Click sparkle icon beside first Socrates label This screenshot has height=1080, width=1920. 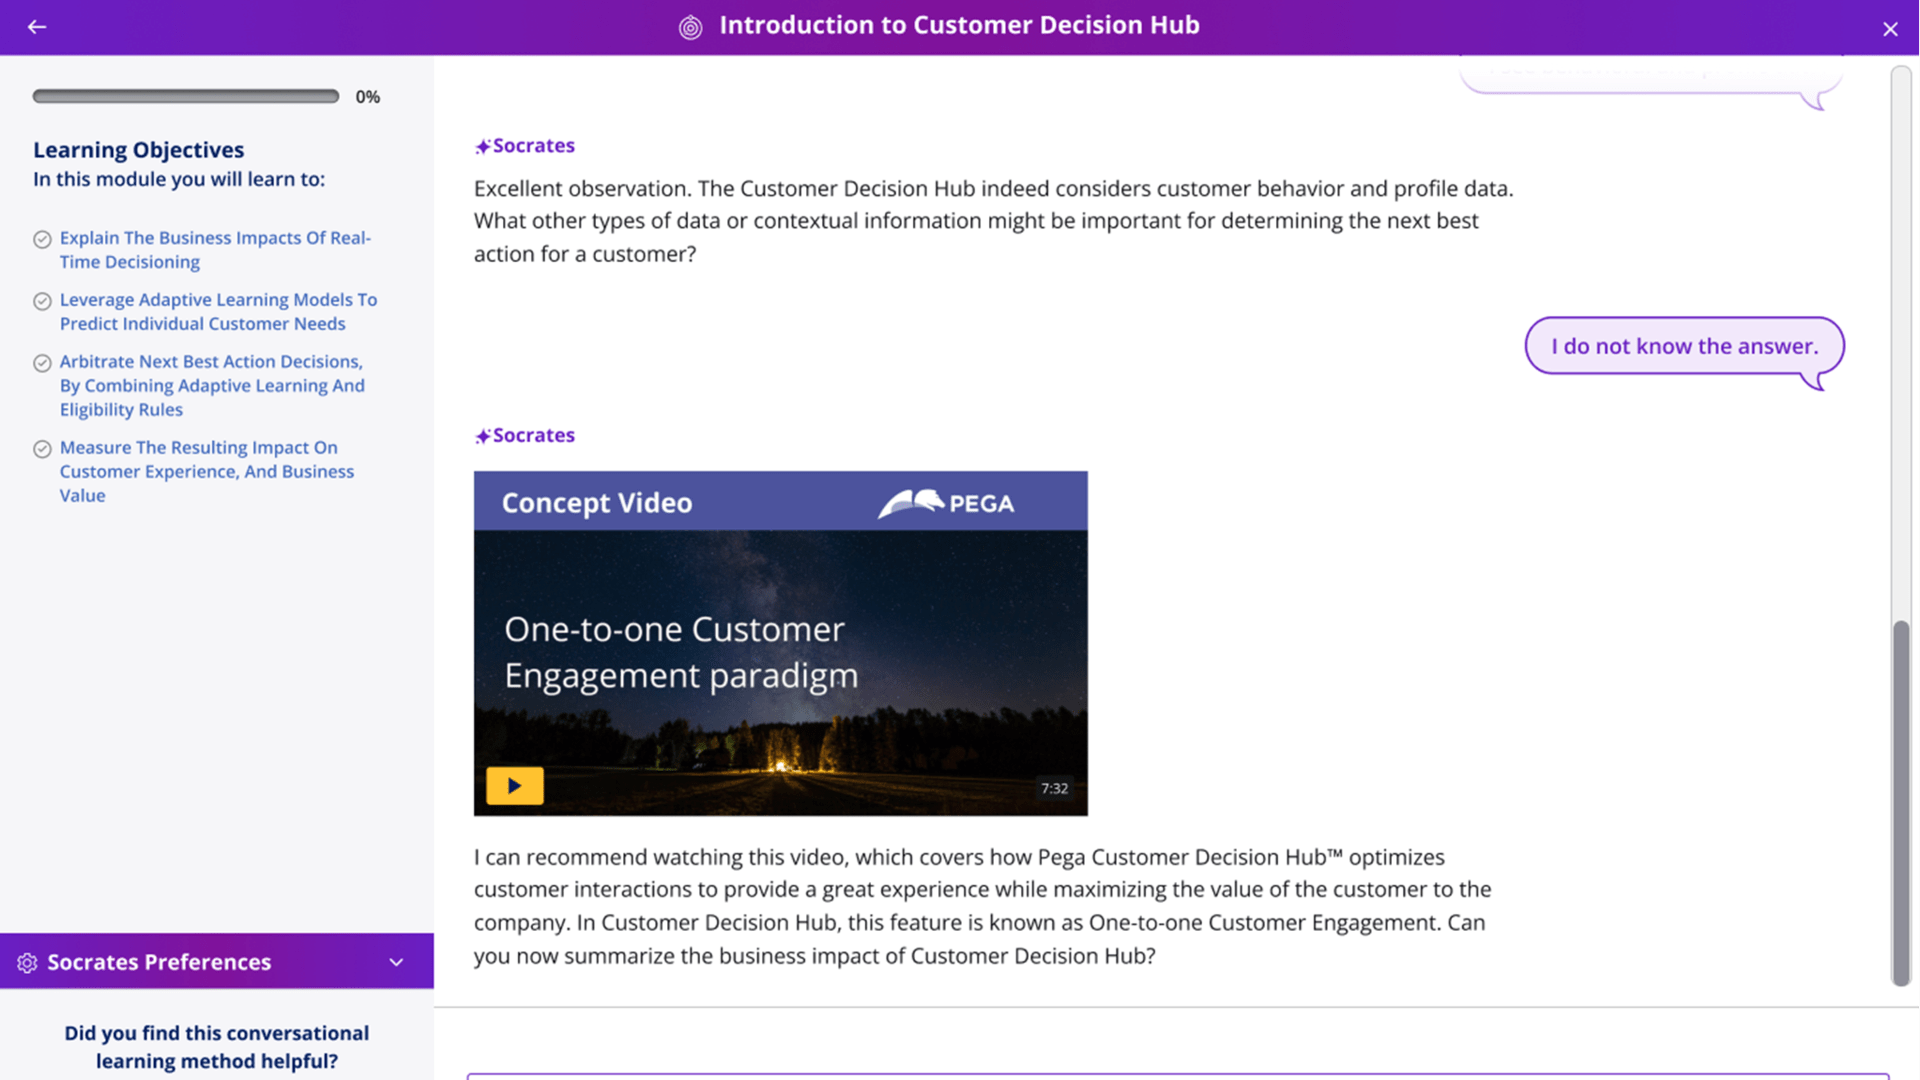coord(482,147)
